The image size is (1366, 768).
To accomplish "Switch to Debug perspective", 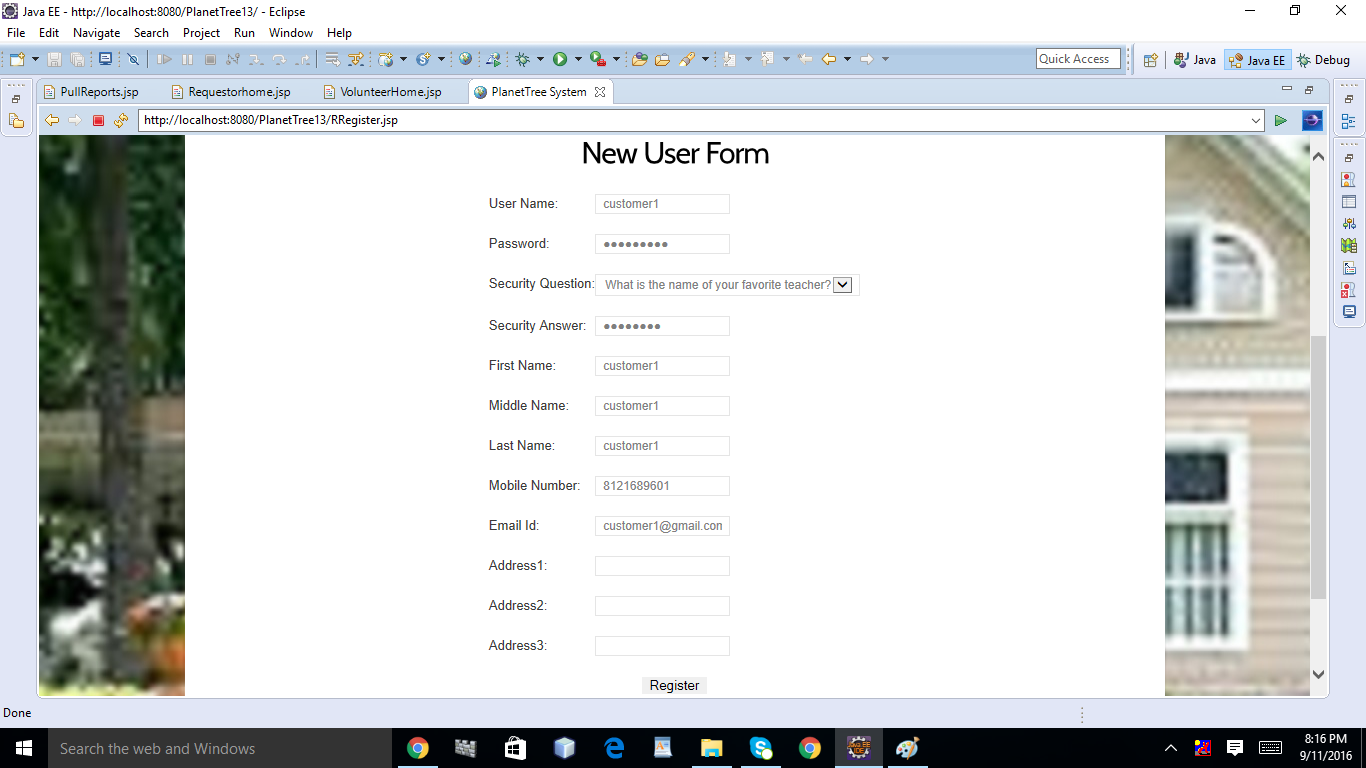I will [1323, 60].
